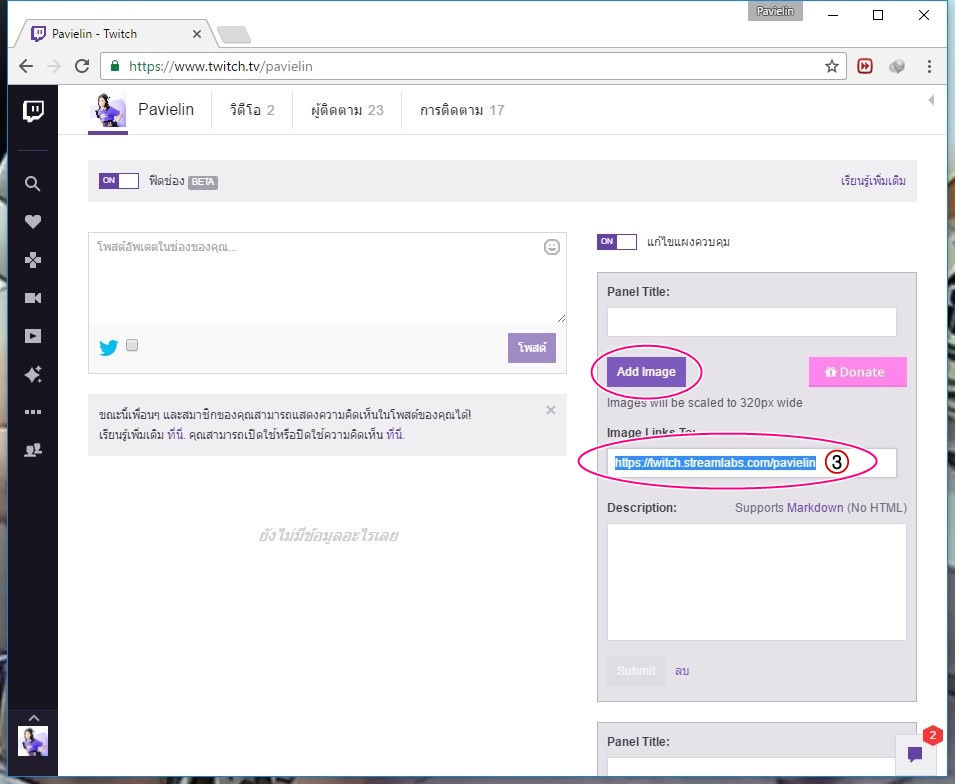The height and width of the screenshot is (784, 955).
Task: Click the purple โพสต์ button
Action: [x=532, y=348]
